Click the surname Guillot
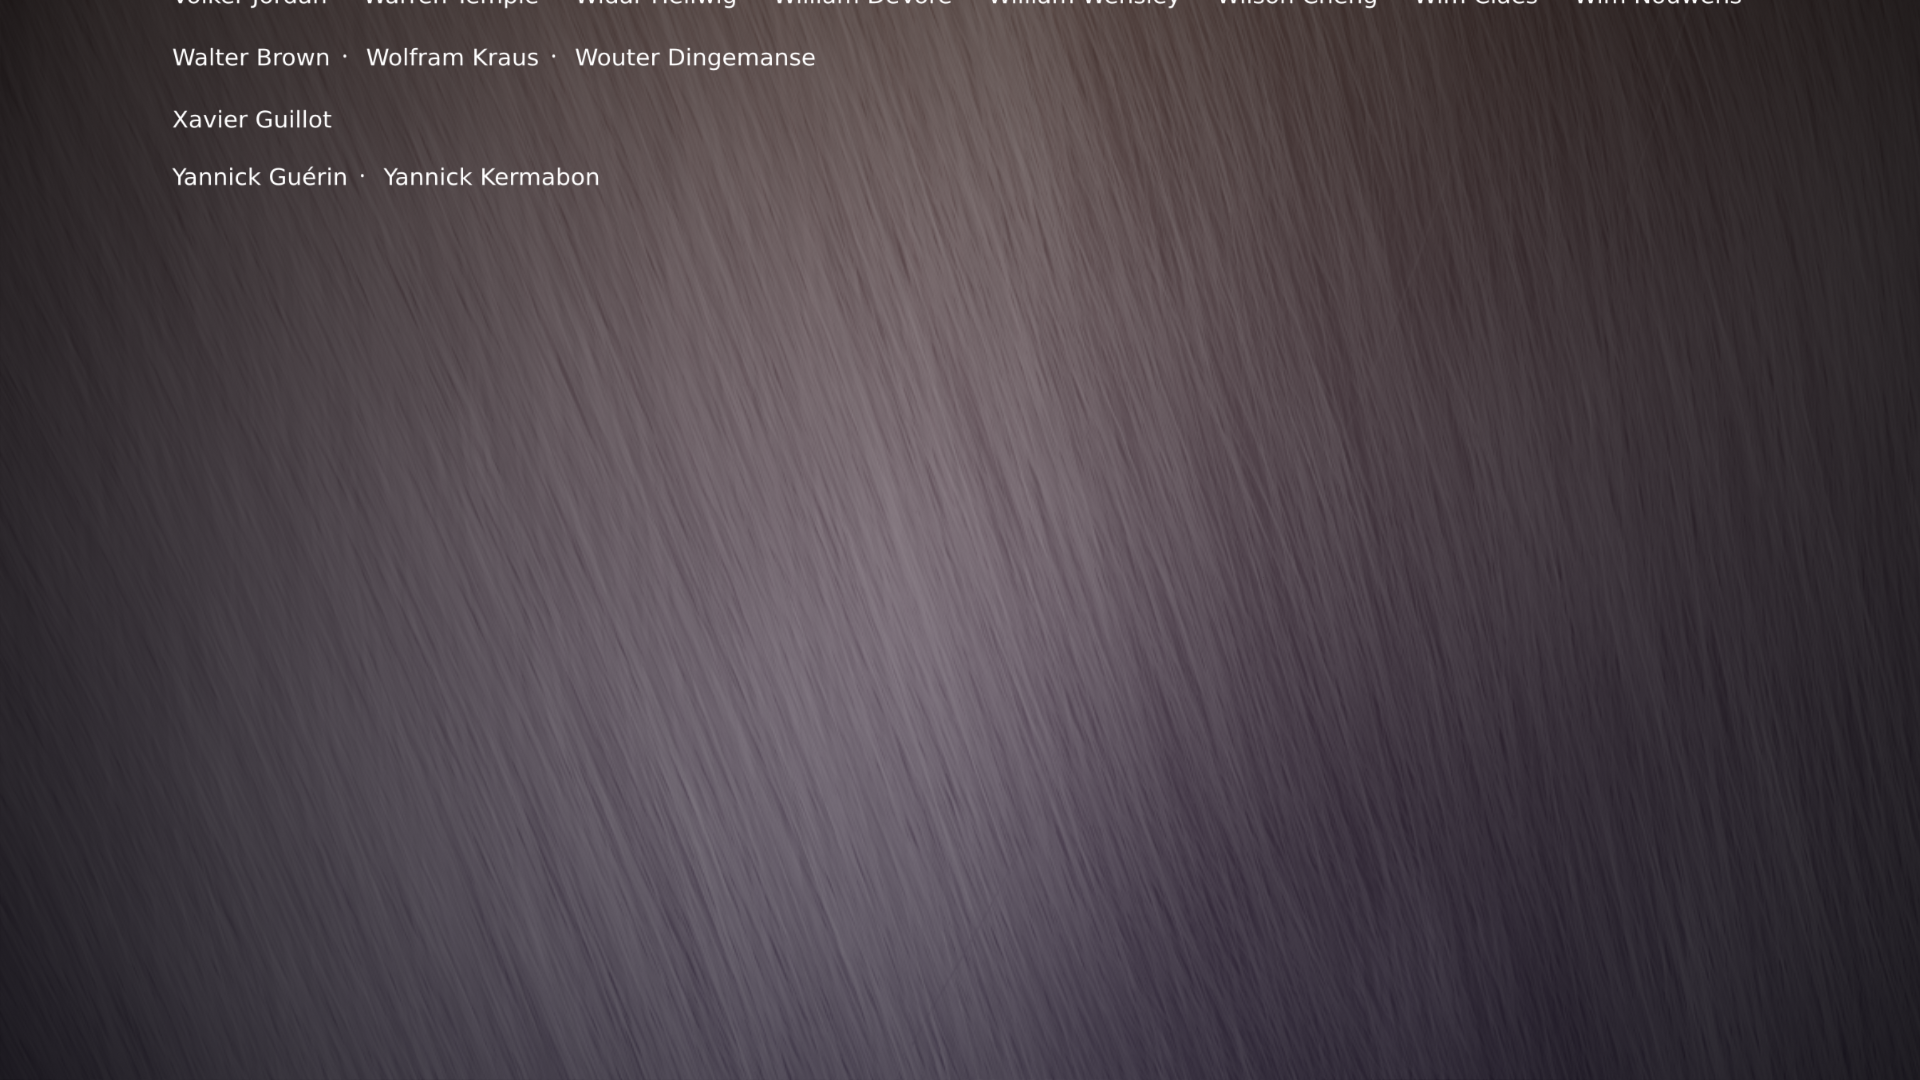 click(293, 120)
